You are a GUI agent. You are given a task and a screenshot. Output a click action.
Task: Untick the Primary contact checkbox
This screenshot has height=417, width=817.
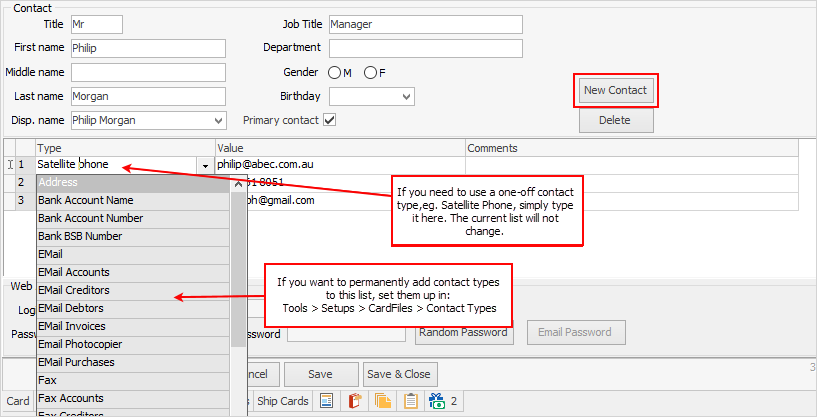[329, 120]
